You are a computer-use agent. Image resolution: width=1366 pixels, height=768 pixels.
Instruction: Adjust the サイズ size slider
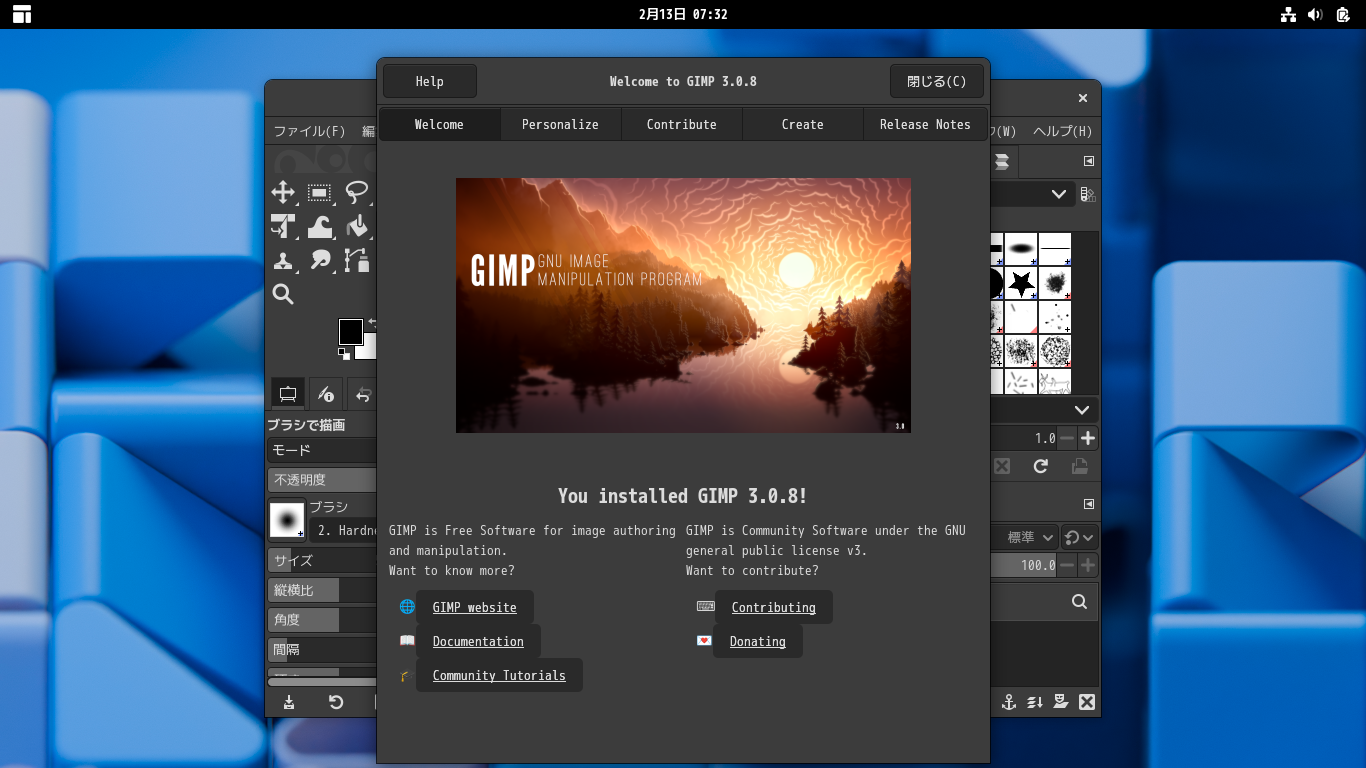(322, 560)
